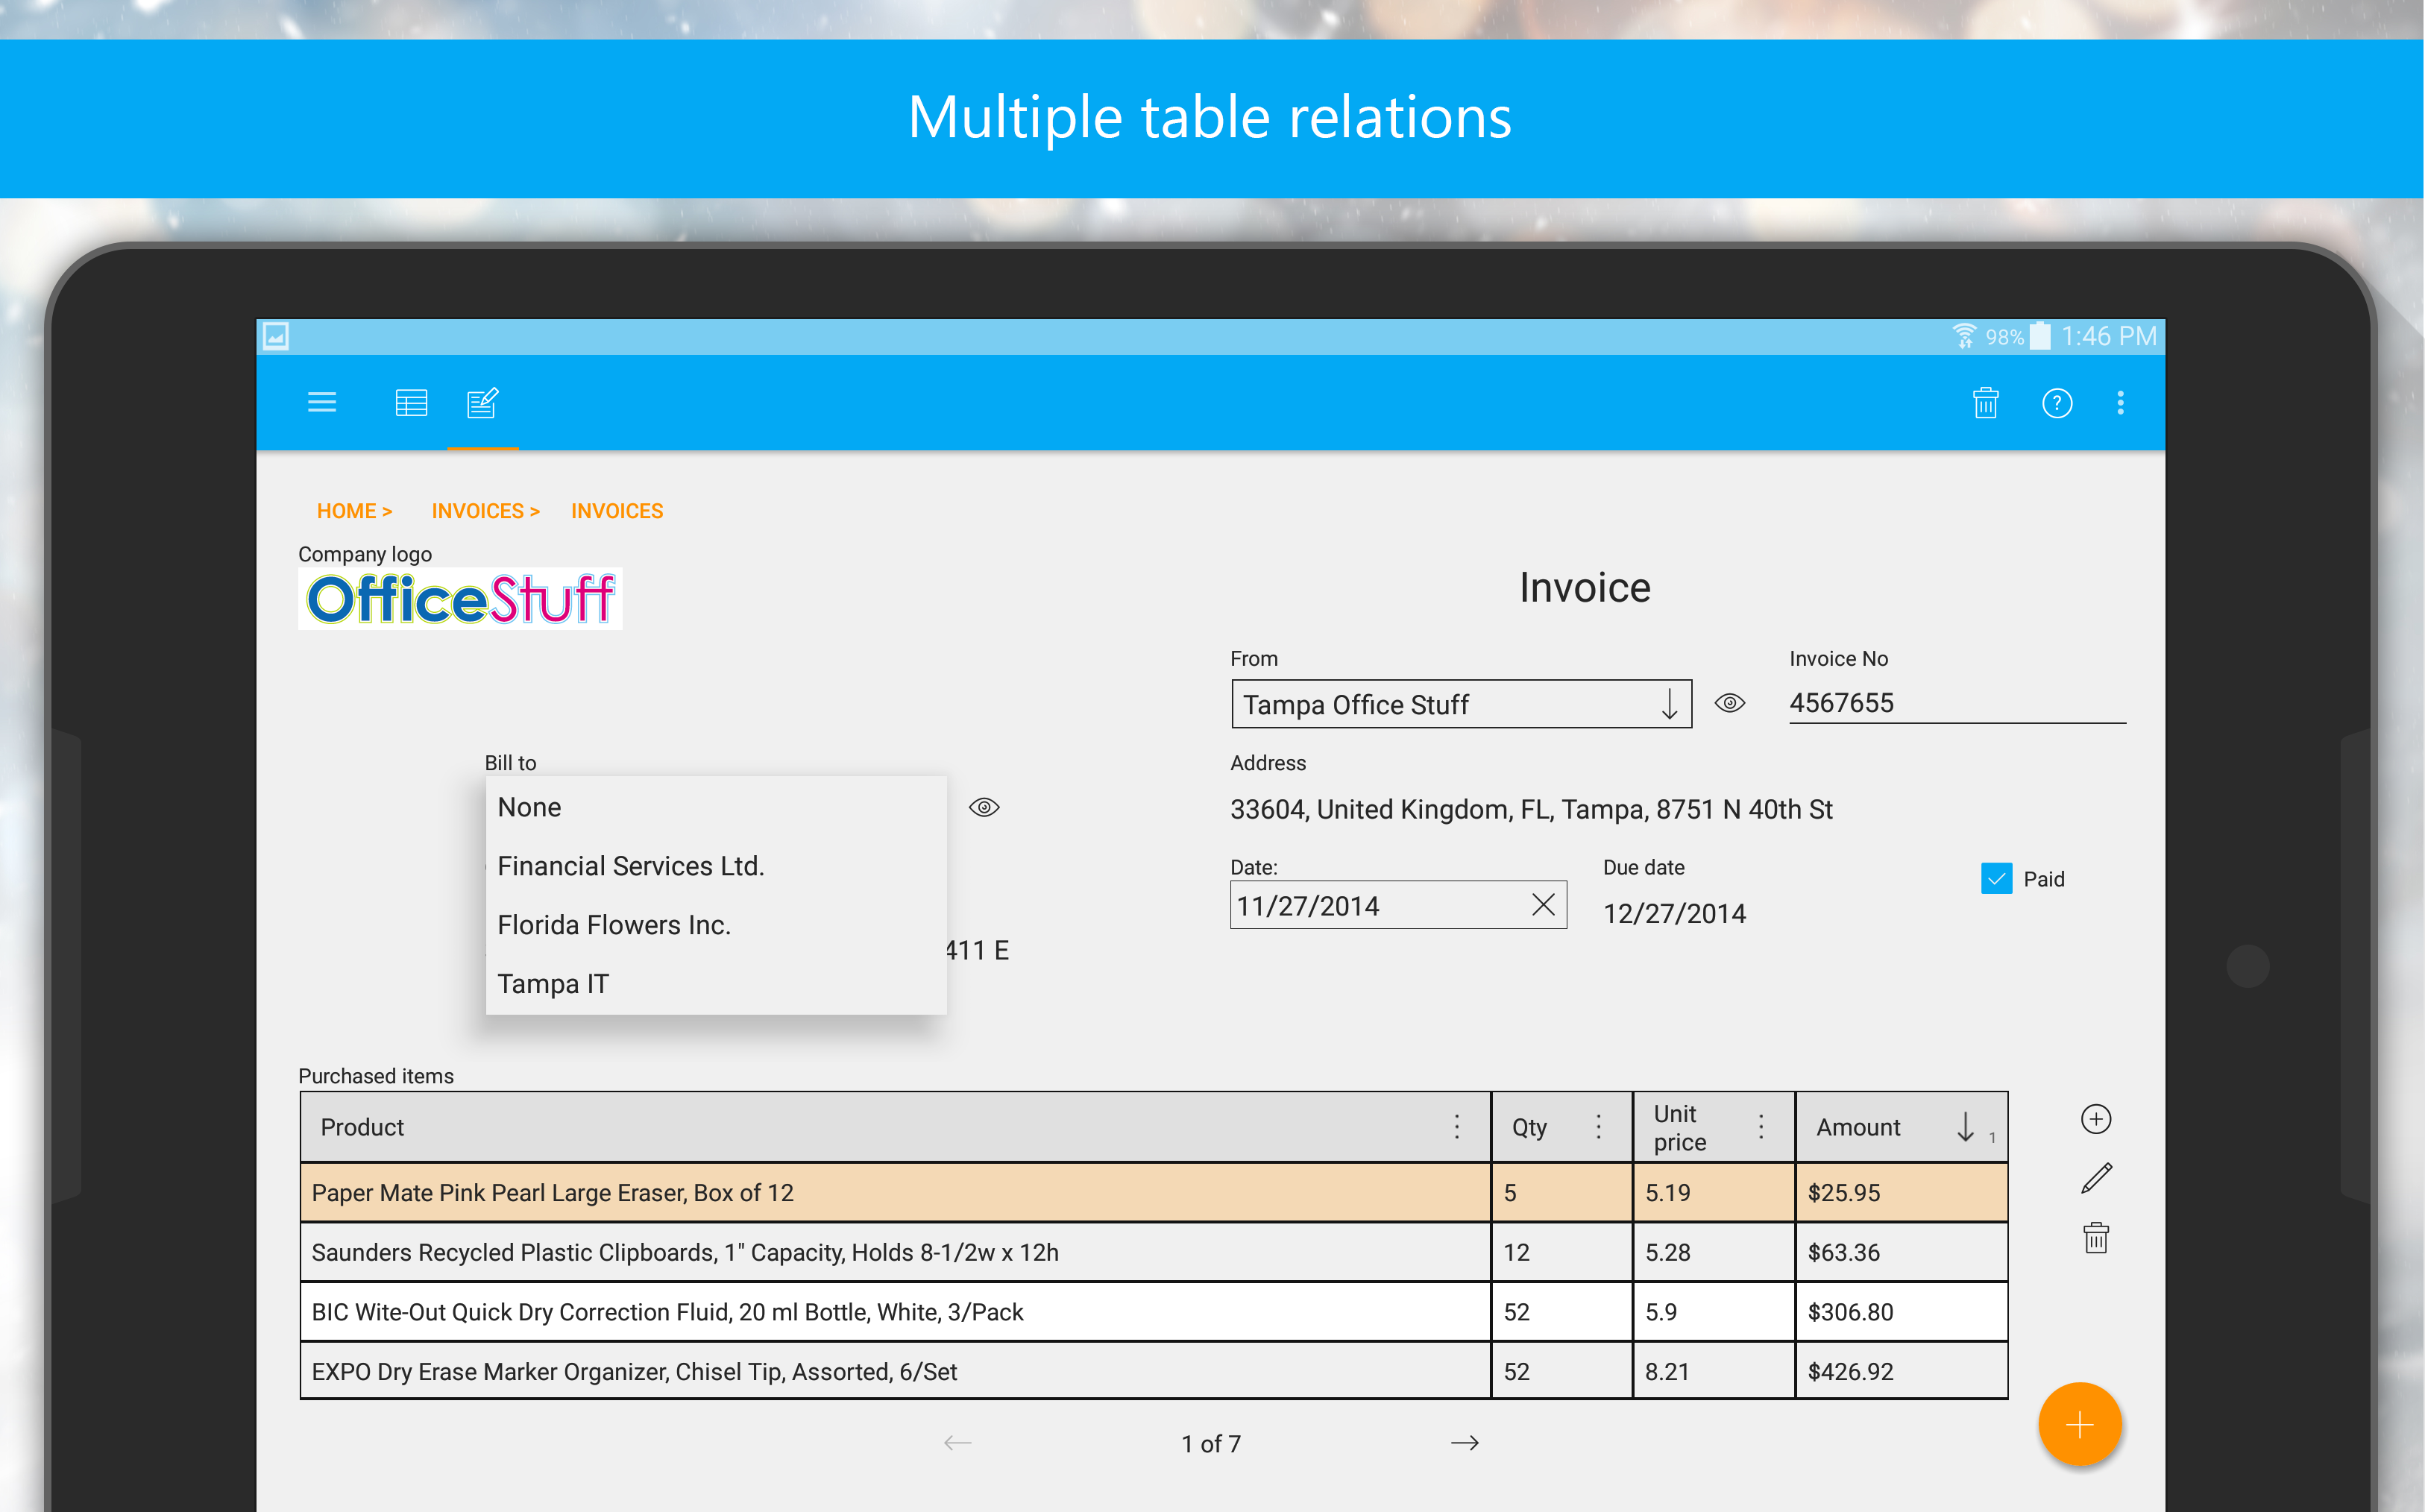This screenshot has height=1512, width=2425.
Task: Toggle the Paid checkbox
Action: click(1996, 879)
